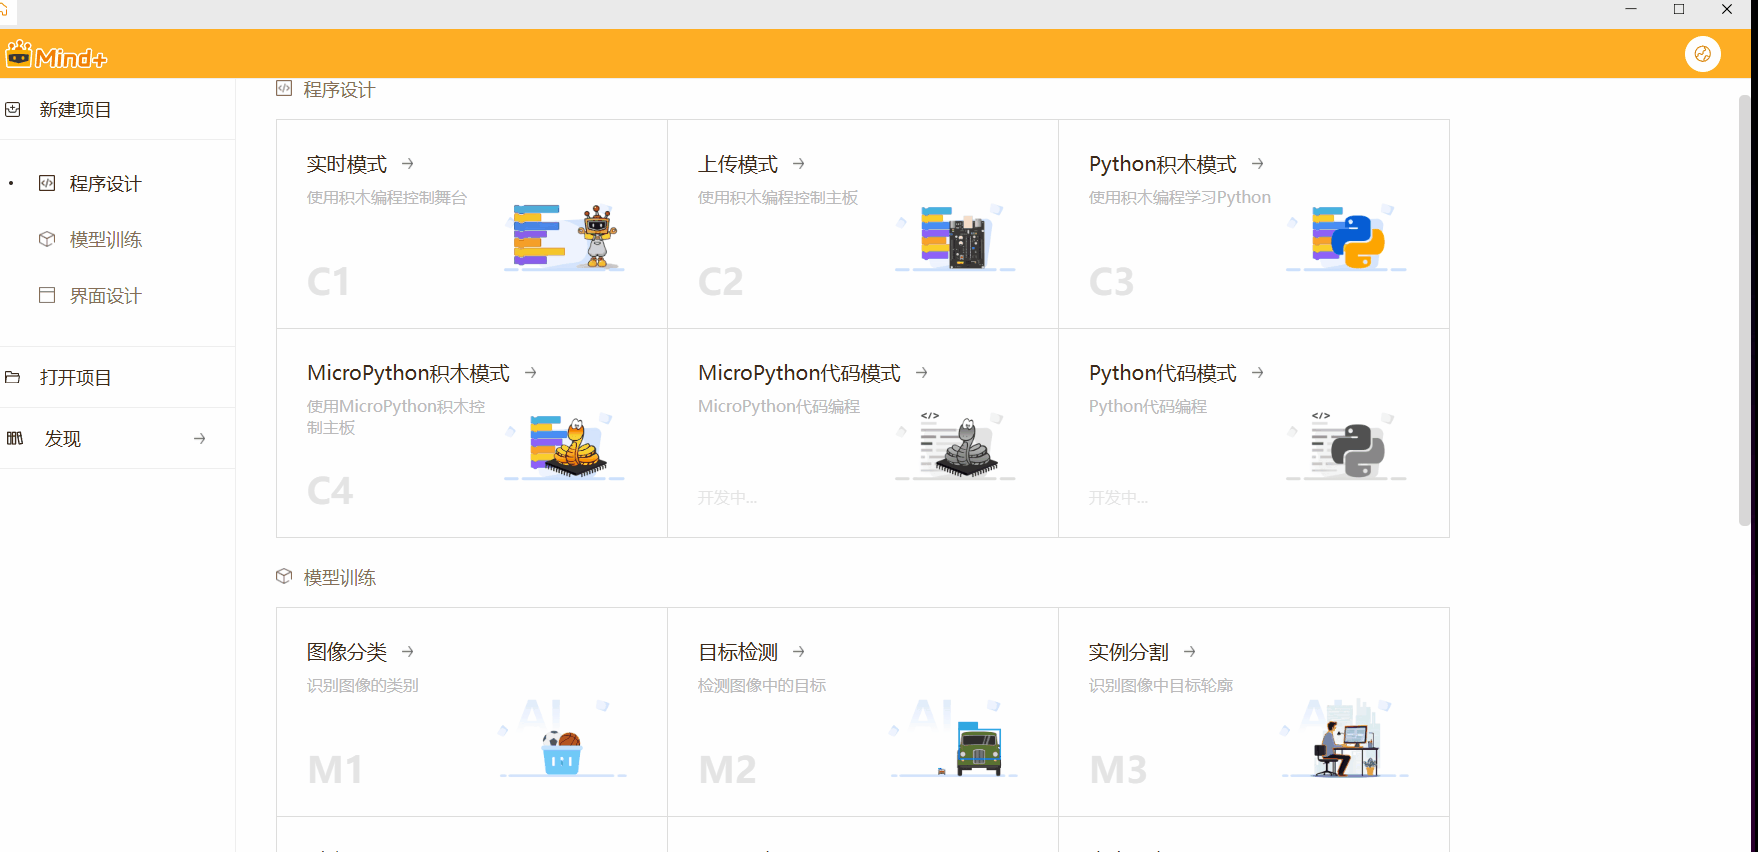Expand the 发现 menu arrow
1758x852 pixels.
(199, 438)
